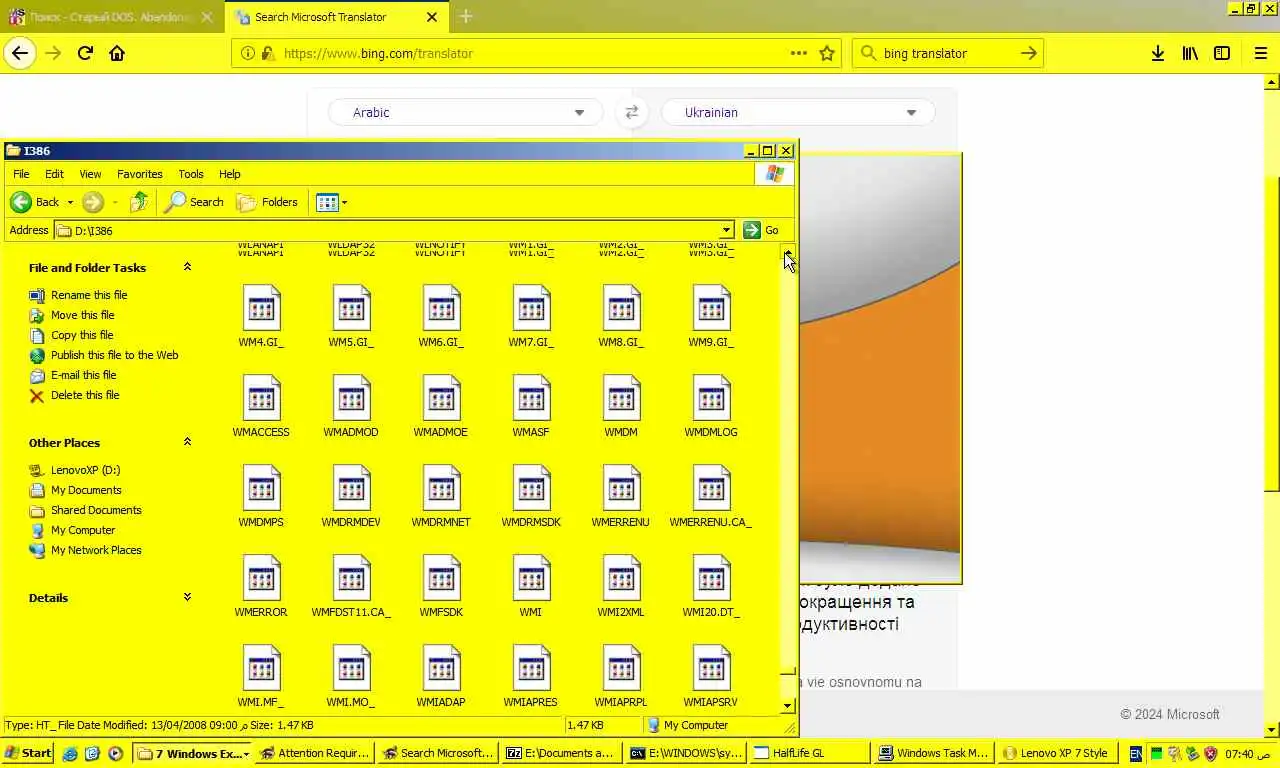Open the Windows Start button
Screen dimensions: 1280x768
point(29,753)
